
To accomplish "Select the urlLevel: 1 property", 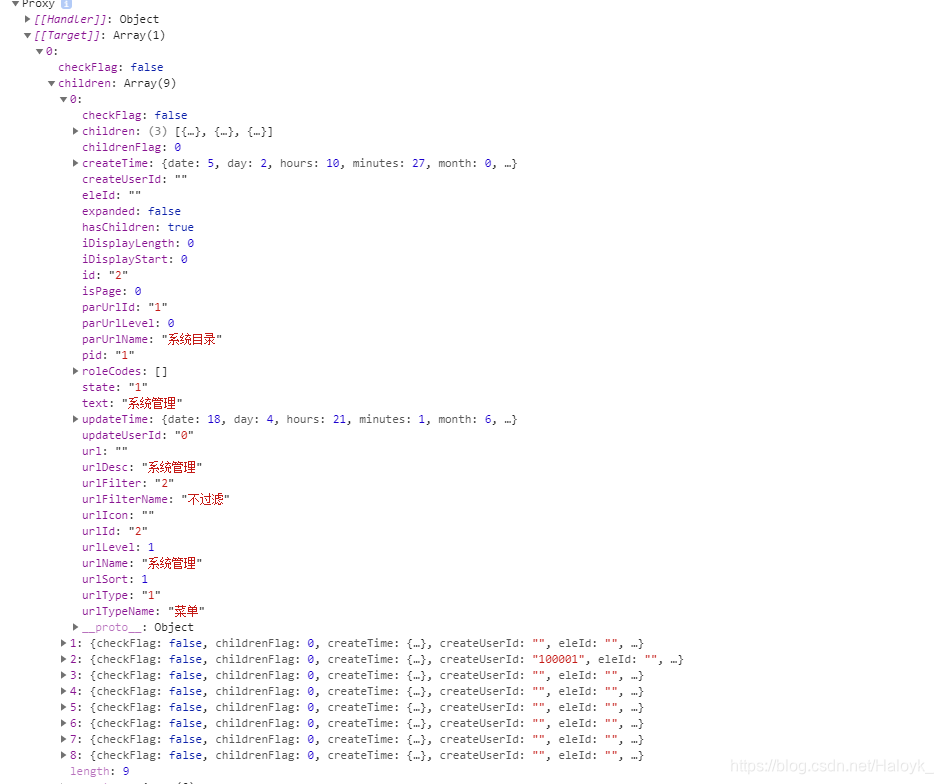I will coord(118,547).
